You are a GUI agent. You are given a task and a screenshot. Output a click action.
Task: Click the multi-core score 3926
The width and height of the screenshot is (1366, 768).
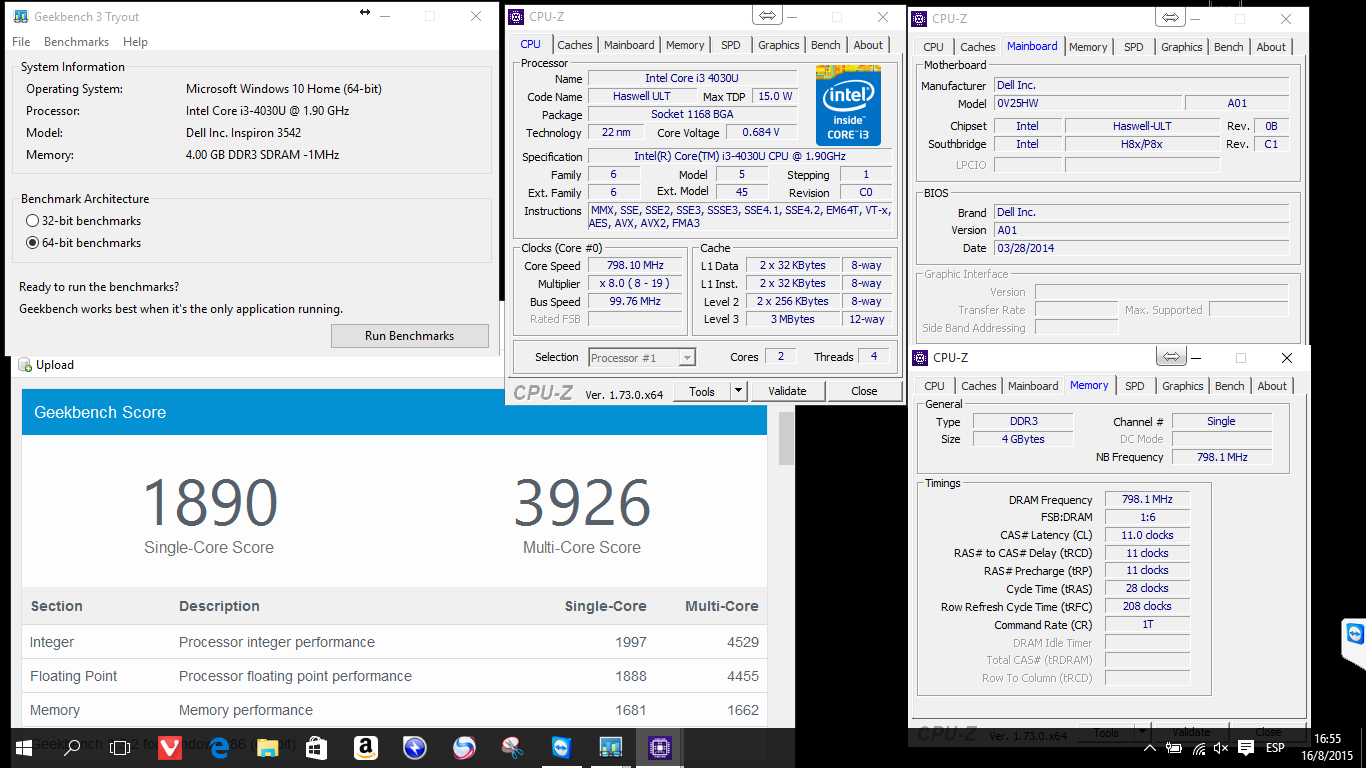click(x=582, y=503)
